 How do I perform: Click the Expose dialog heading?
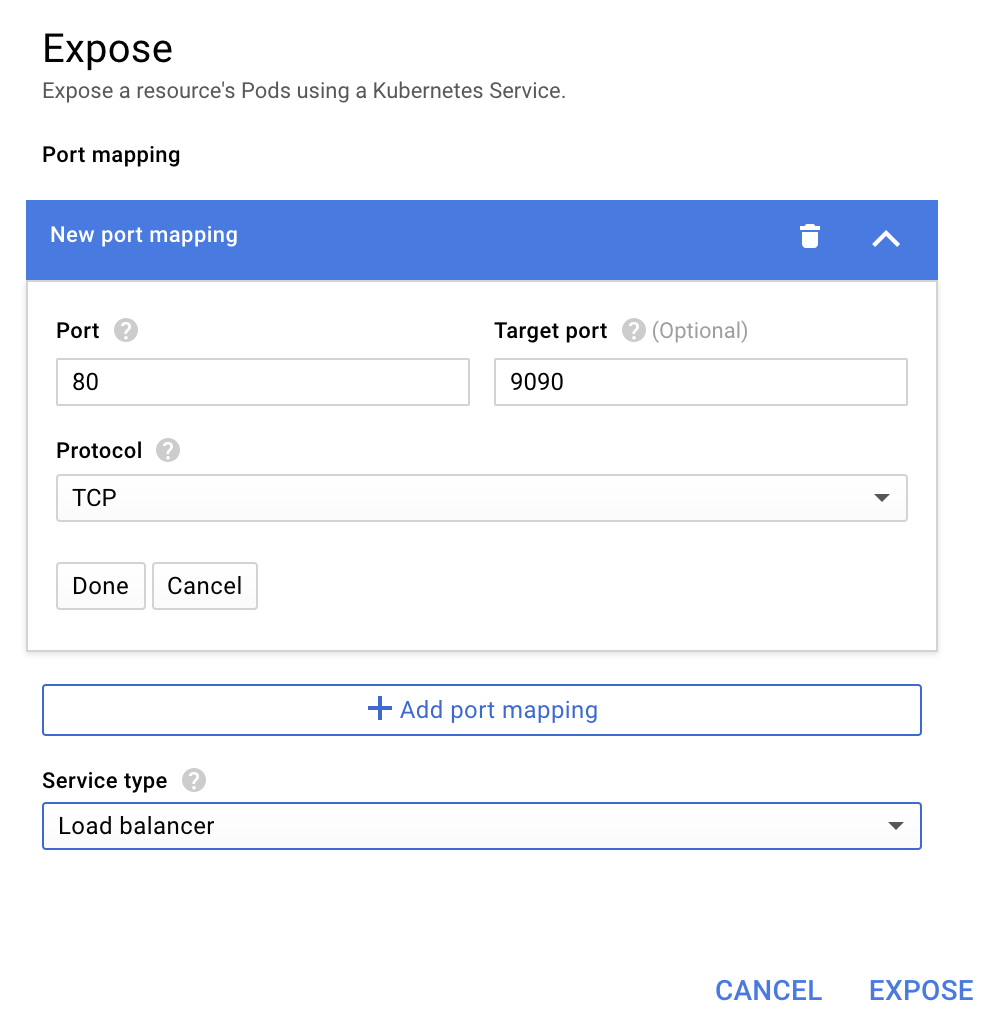point(108,49)
